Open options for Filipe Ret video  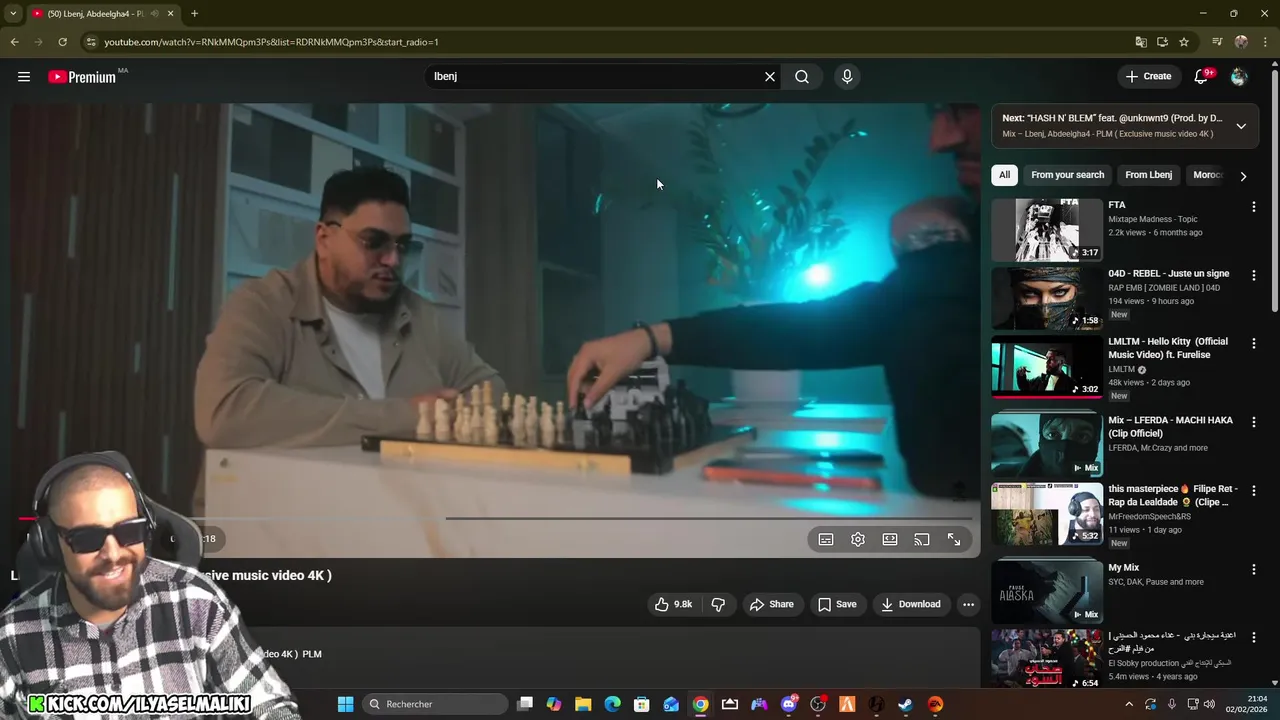point(1253,491)
